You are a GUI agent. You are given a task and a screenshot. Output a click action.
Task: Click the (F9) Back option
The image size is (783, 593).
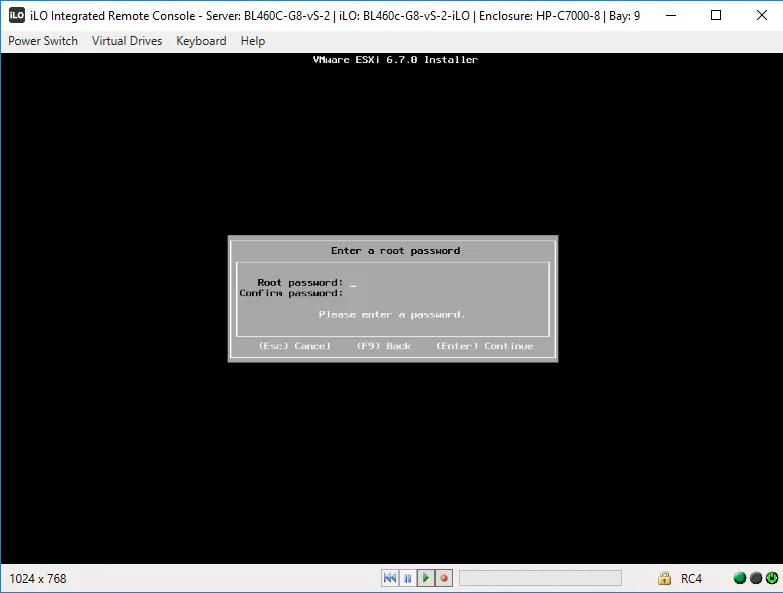coord(384,346)
